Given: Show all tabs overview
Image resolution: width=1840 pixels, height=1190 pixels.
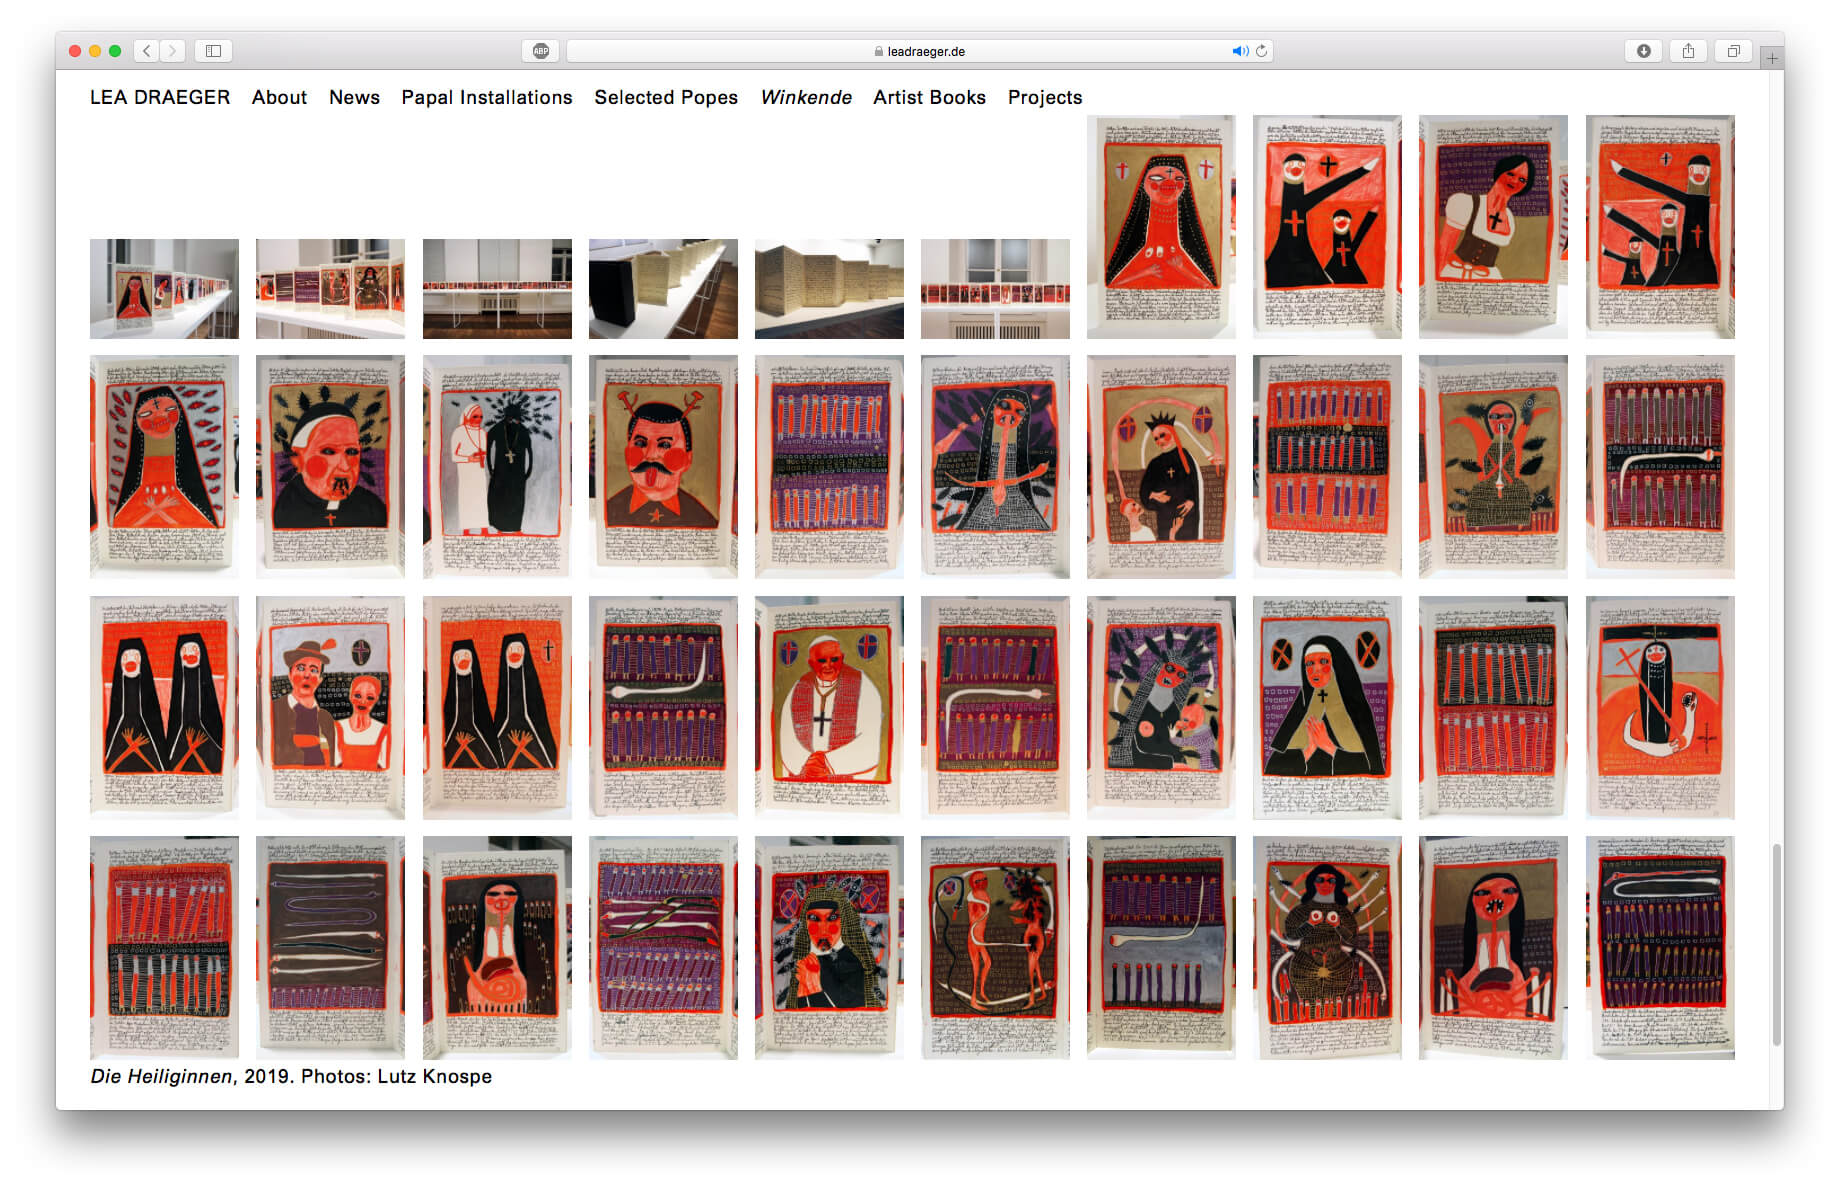Looking at the screenshot, I should [x=1733, y=51].
